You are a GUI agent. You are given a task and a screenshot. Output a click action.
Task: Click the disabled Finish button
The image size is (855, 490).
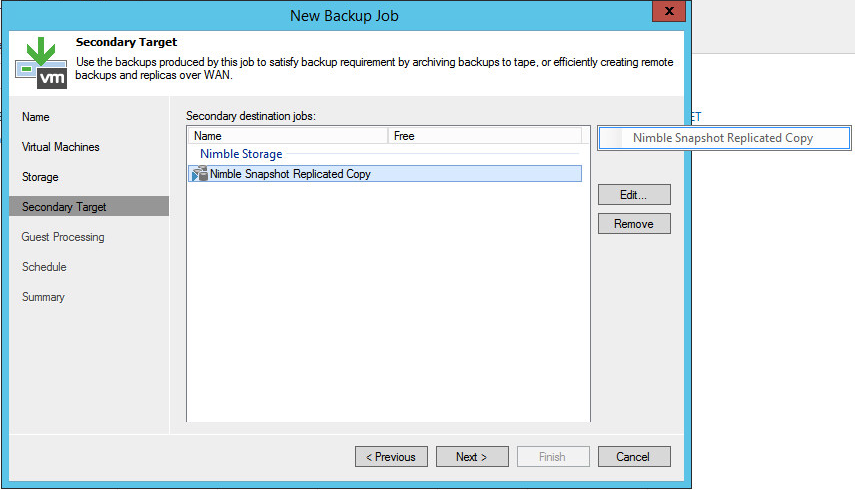(553, 457)
